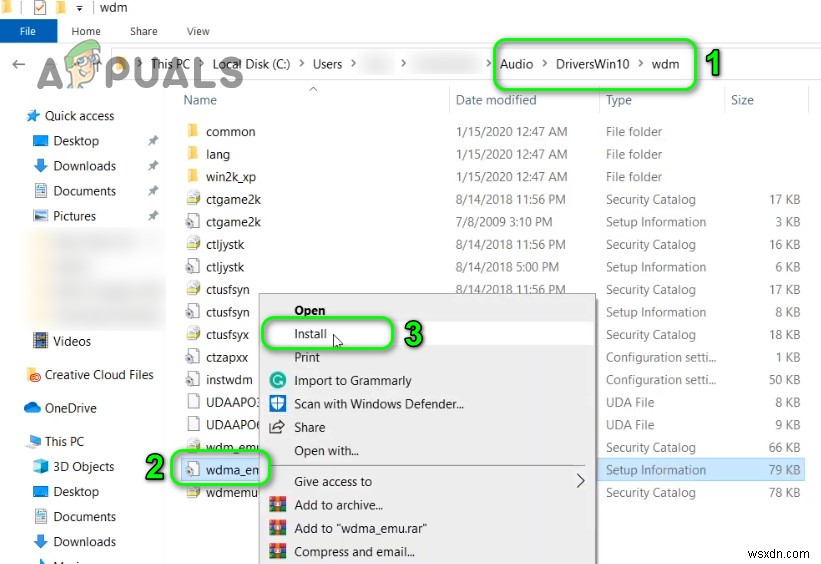Select the ctzapxx configuration file icon
821x564 pixels.
click(193, 357)
